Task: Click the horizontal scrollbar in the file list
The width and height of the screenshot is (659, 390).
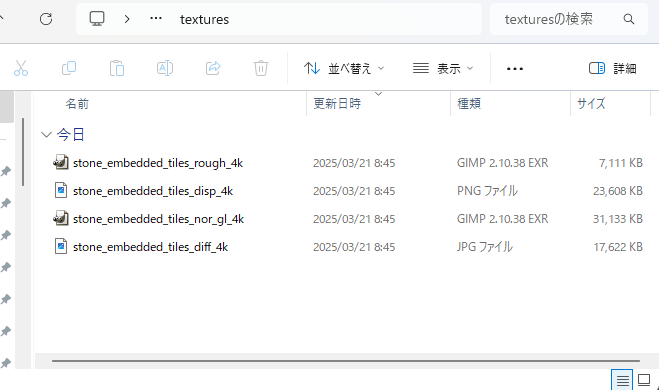Action: 346,361
